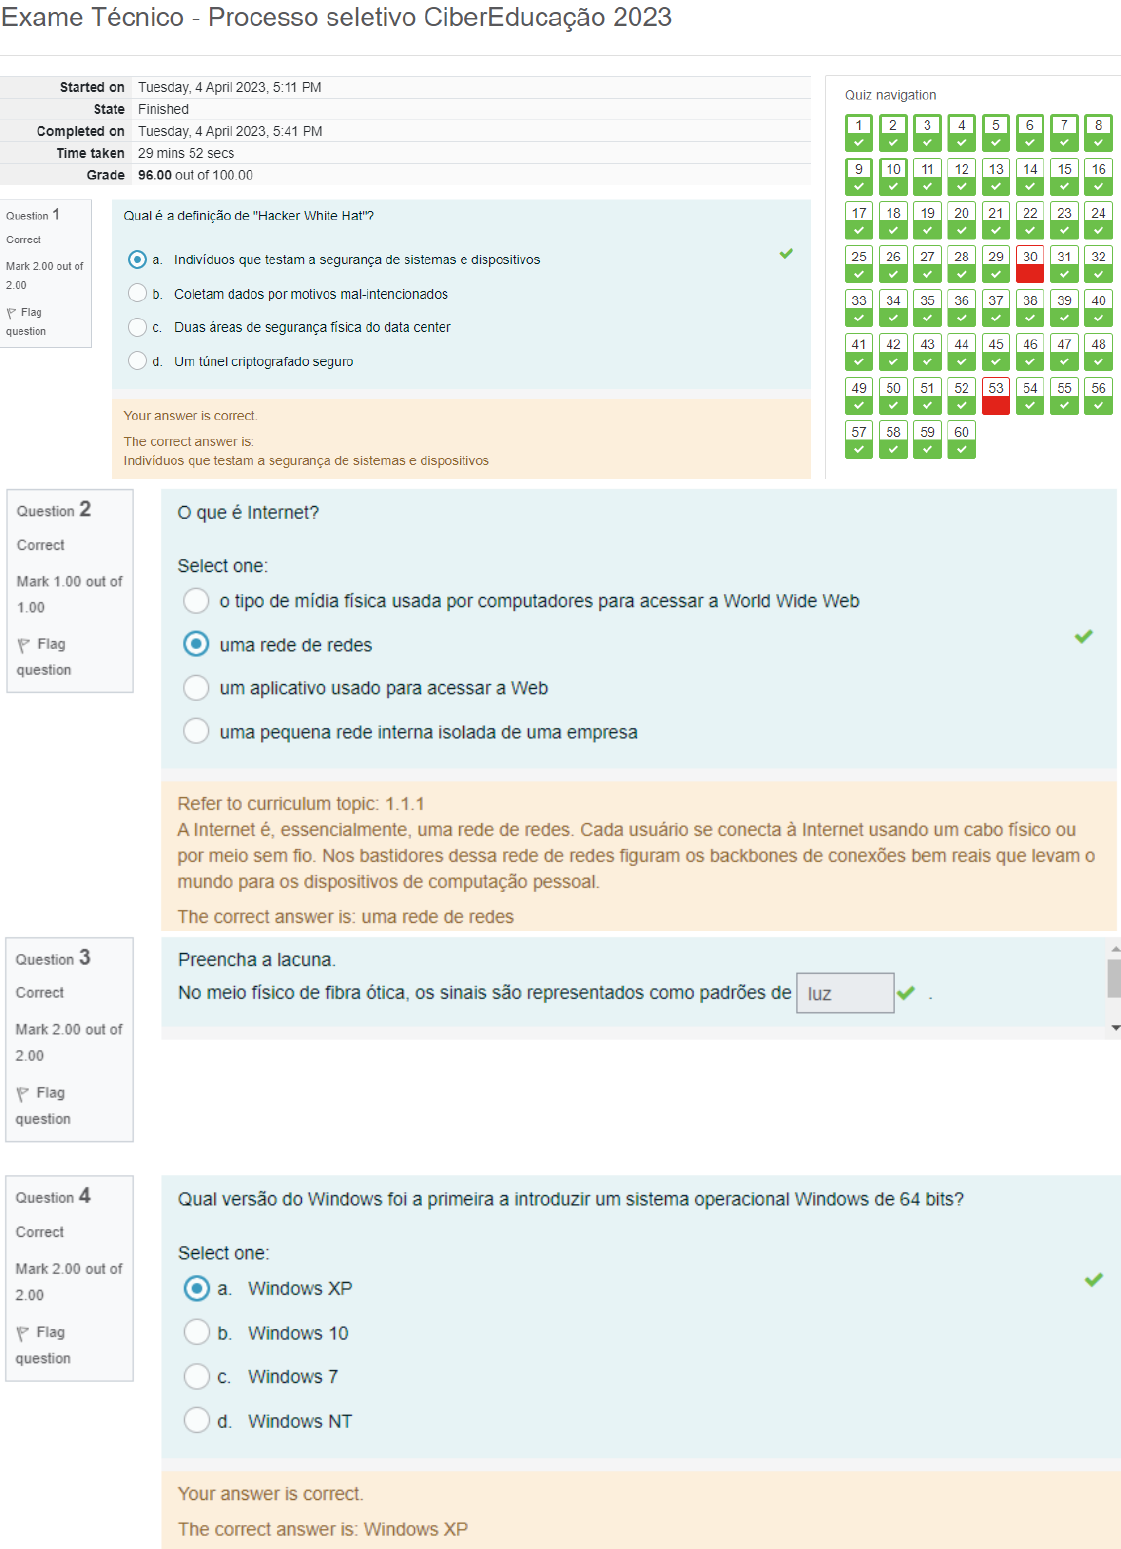The width and height of the screenshot is (1121, 1549).
Task: Navigate to question 25 in quiz navigation
Action: pos(859,265)
